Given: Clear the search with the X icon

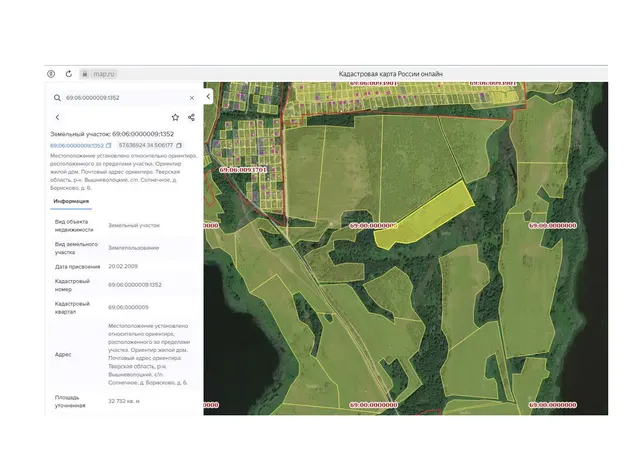Looking at the screenshot, I should pos(192,98).
